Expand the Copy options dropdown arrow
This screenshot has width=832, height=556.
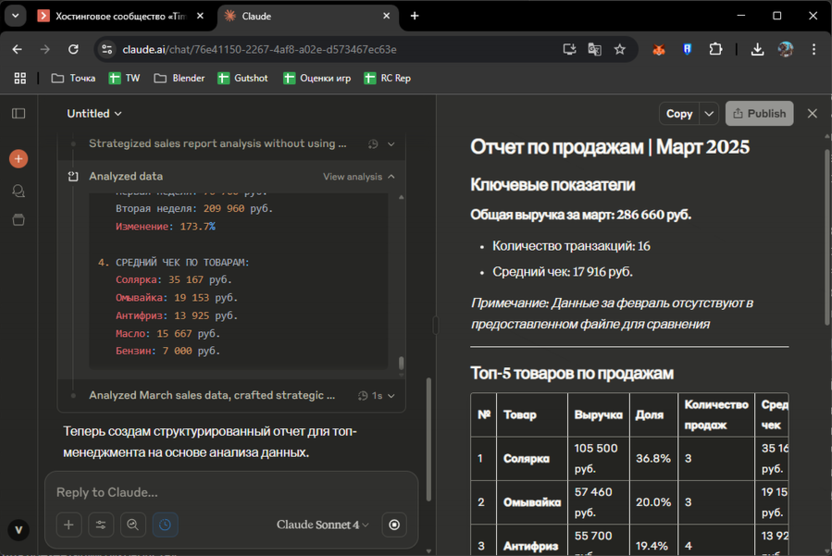click(709, 114)
